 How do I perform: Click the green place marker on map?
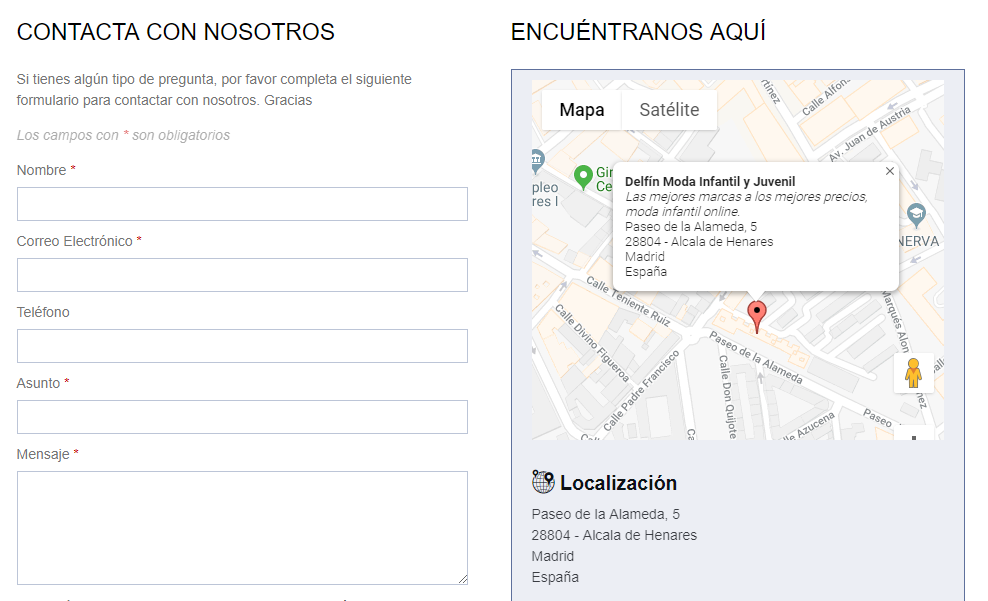(x=583, y=177)
